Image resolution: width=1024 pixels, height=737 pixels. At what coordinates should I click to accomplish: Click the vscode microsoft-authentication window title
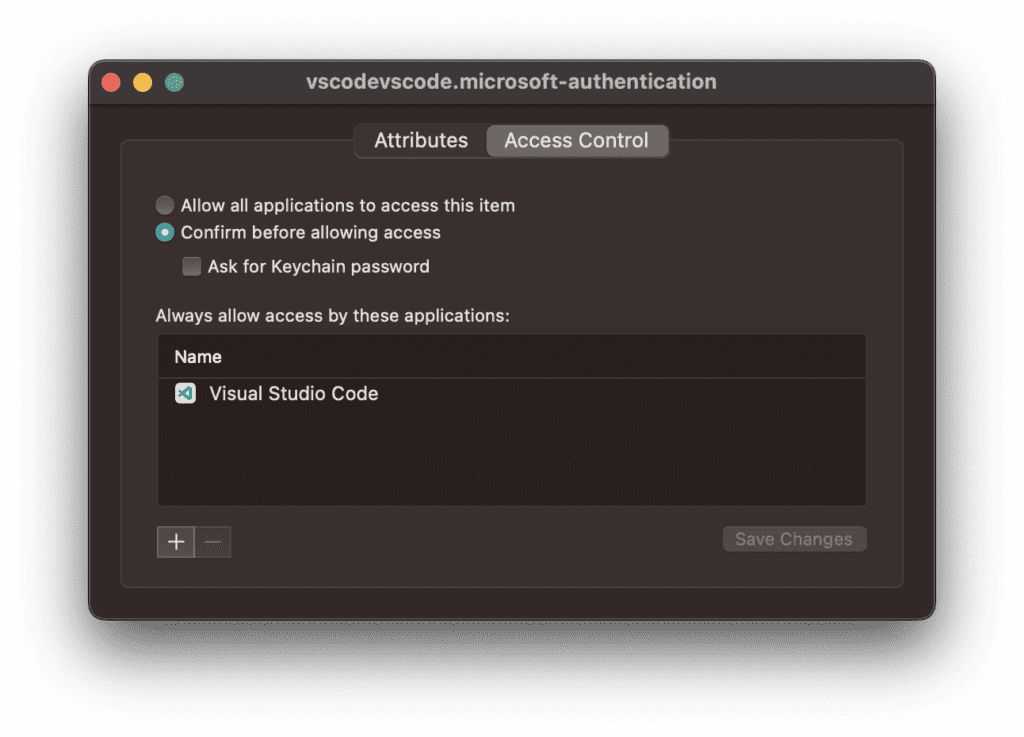[x=511, y=82]
